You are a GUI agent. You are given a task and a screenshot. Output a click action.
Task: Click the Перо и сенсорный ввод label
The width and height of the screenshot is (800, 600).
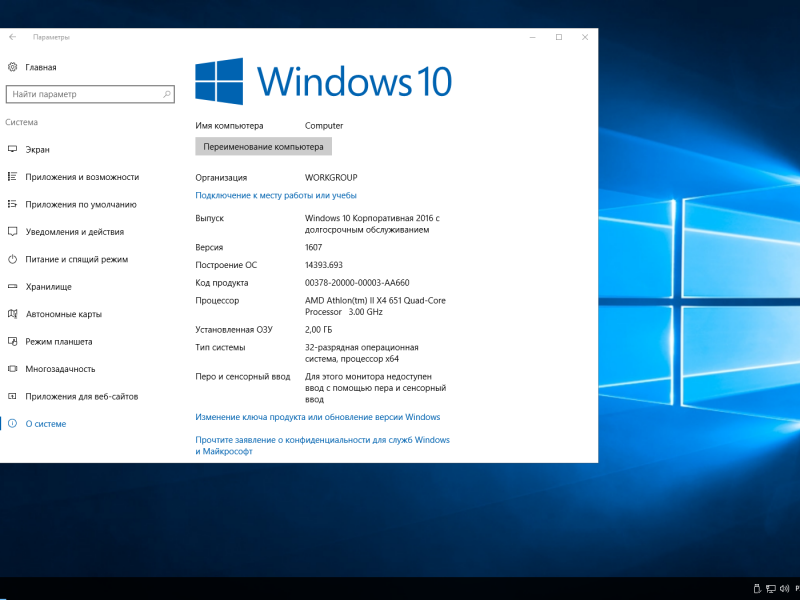click(x=243, y=377)
